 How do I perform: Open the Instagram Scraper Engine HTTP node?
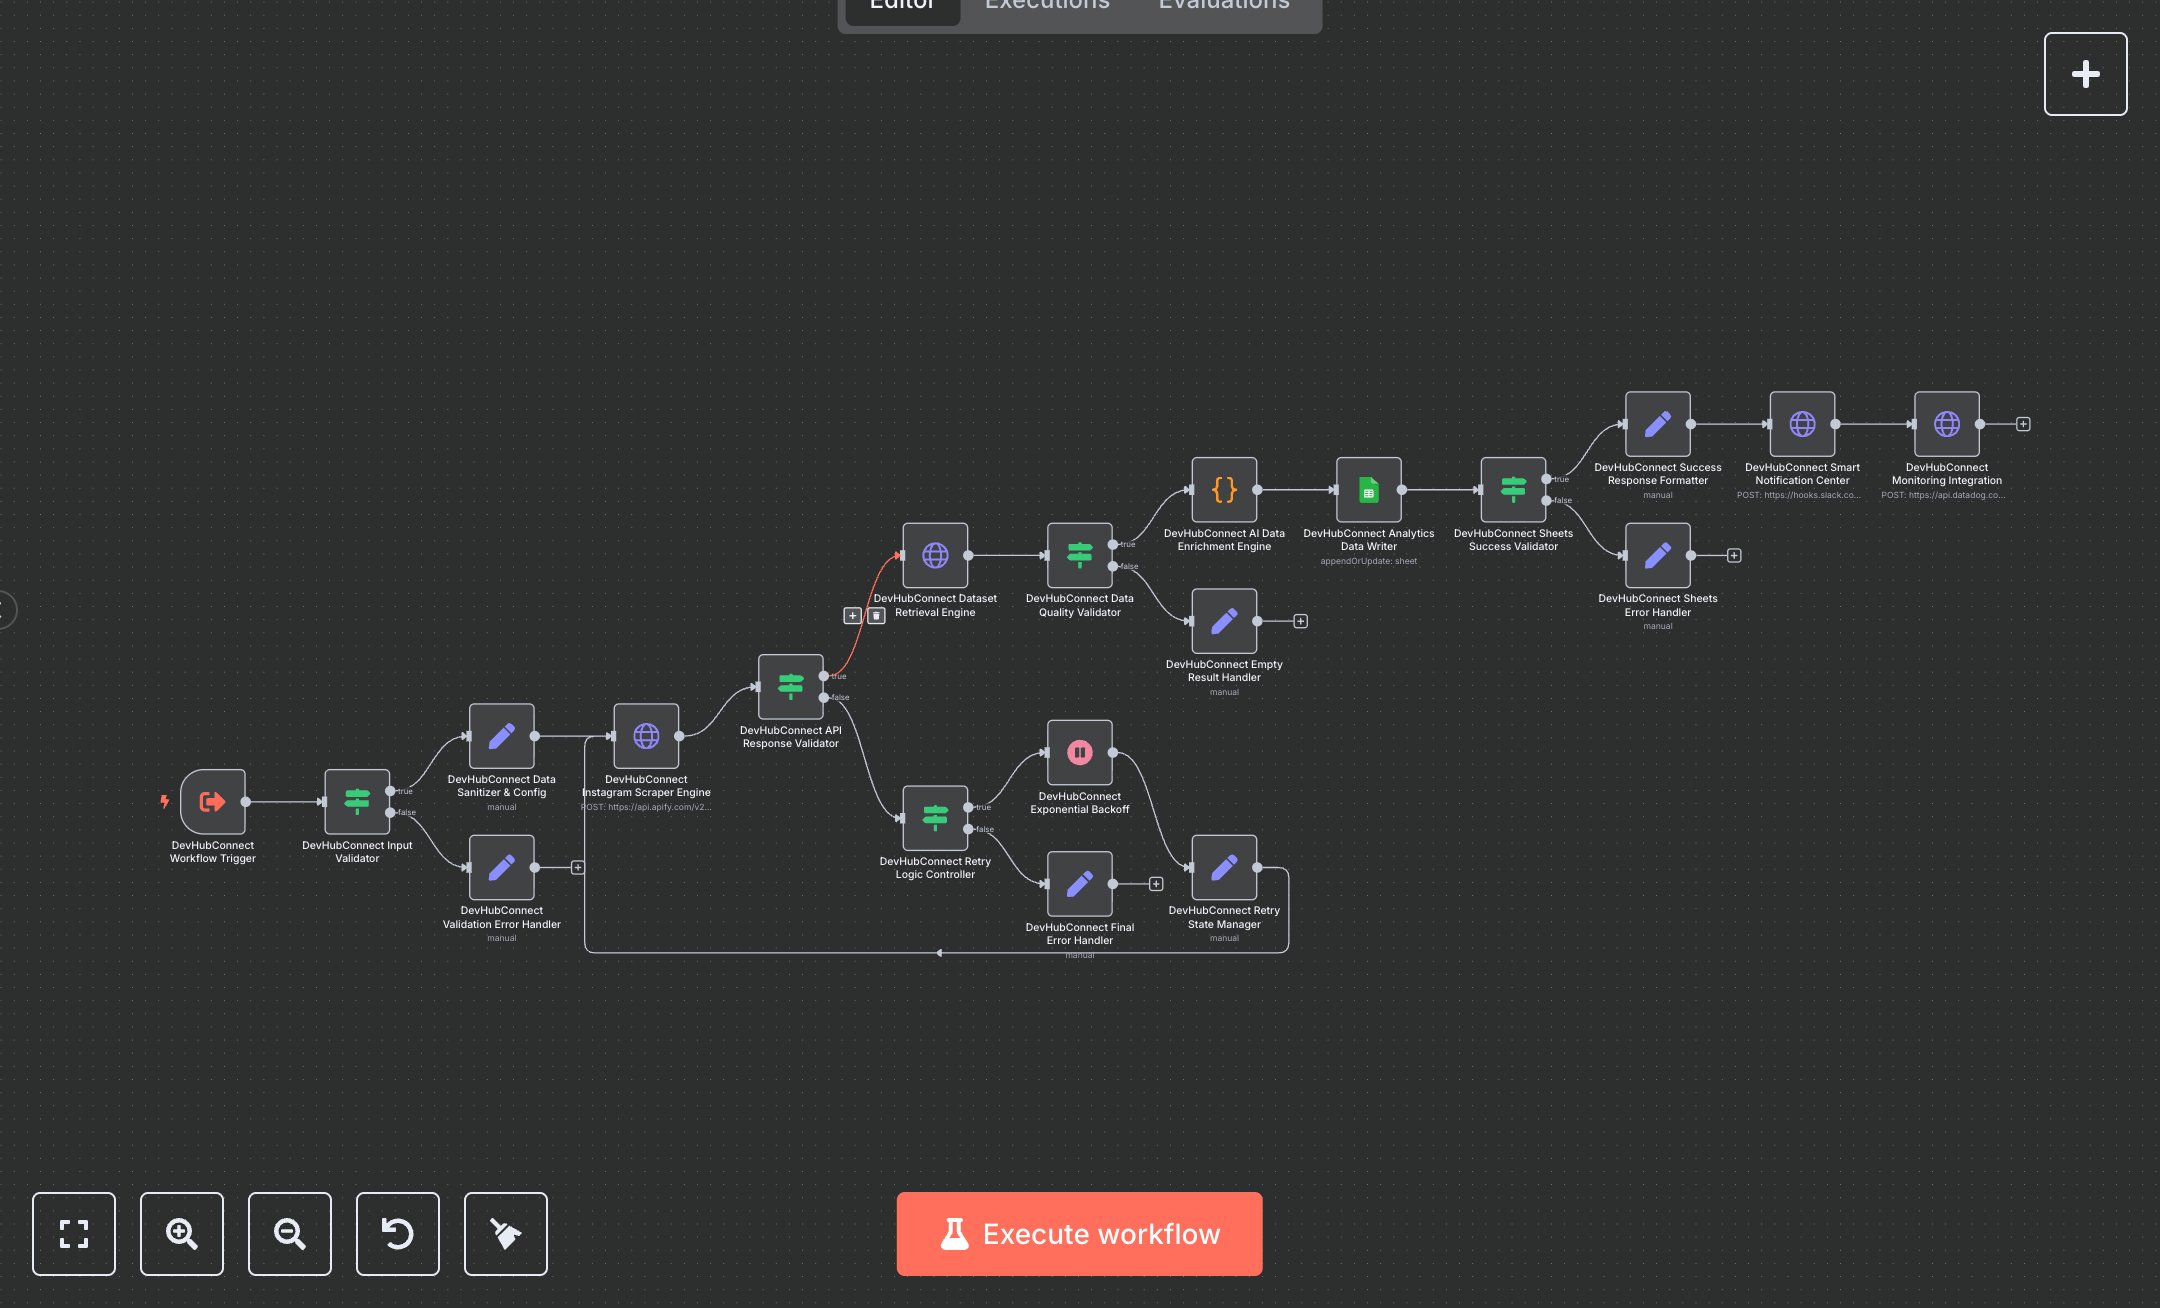coord(646,736)
